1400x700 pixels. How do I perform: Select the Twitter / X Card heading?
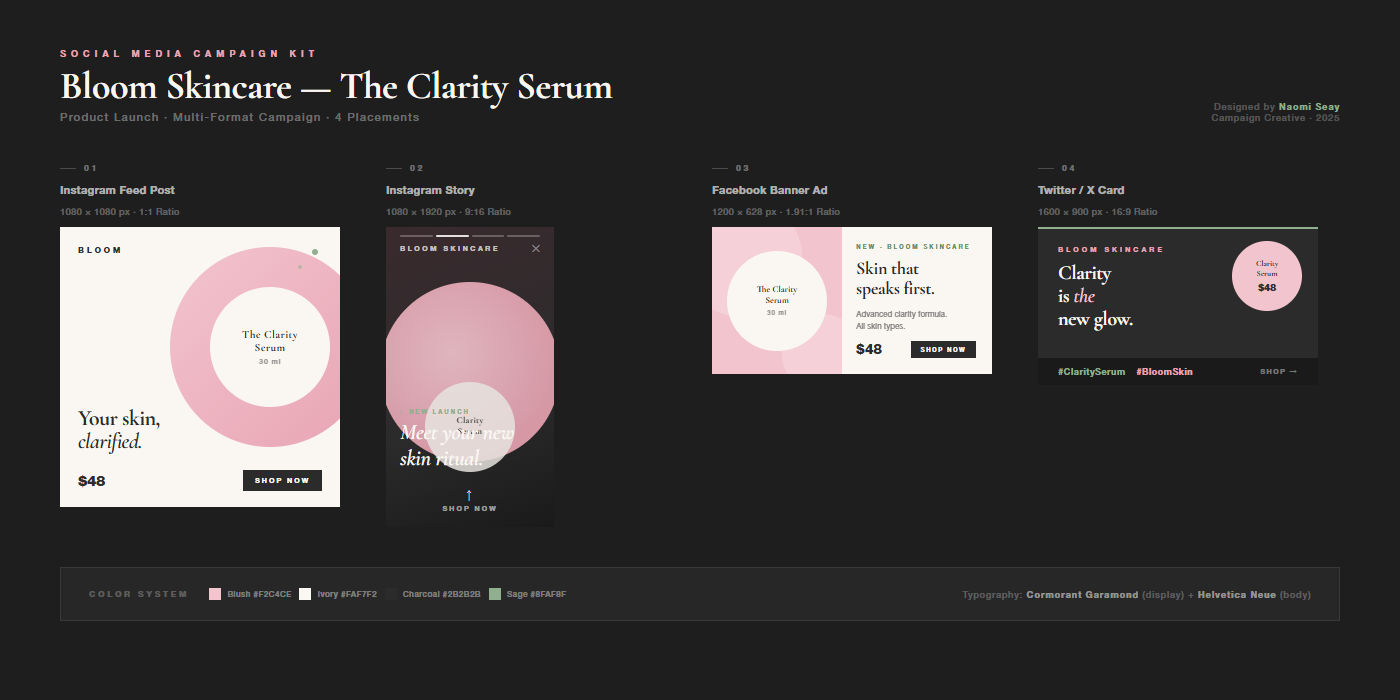point(1081,190)
